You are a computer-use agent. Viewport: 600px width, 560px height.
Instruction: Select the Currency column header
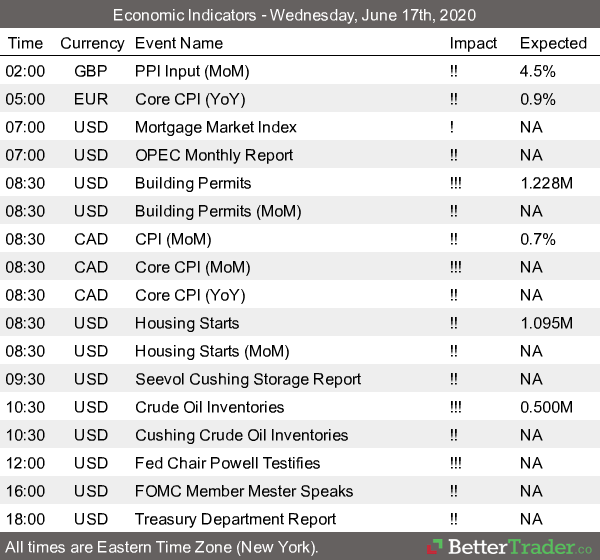click(92, 43)
